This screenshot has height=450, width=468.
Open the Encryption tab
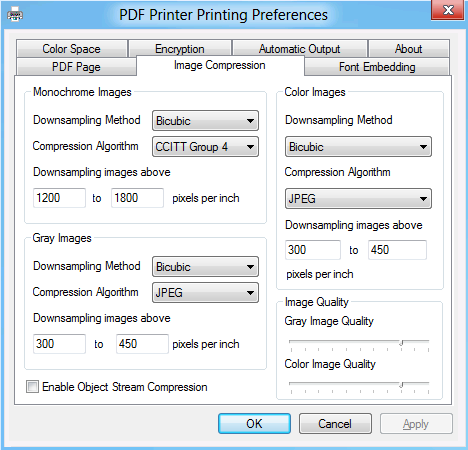(180, 49)
